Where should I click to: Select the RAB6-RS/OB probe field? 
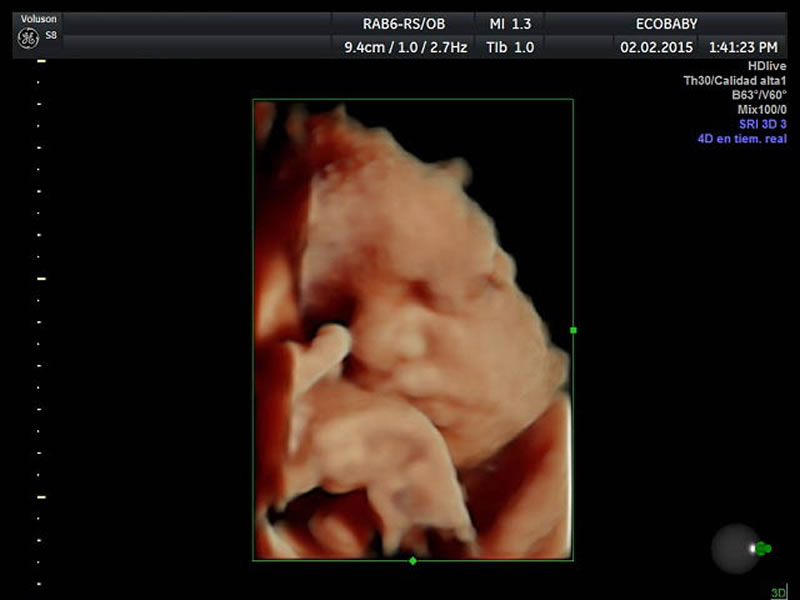403,24
